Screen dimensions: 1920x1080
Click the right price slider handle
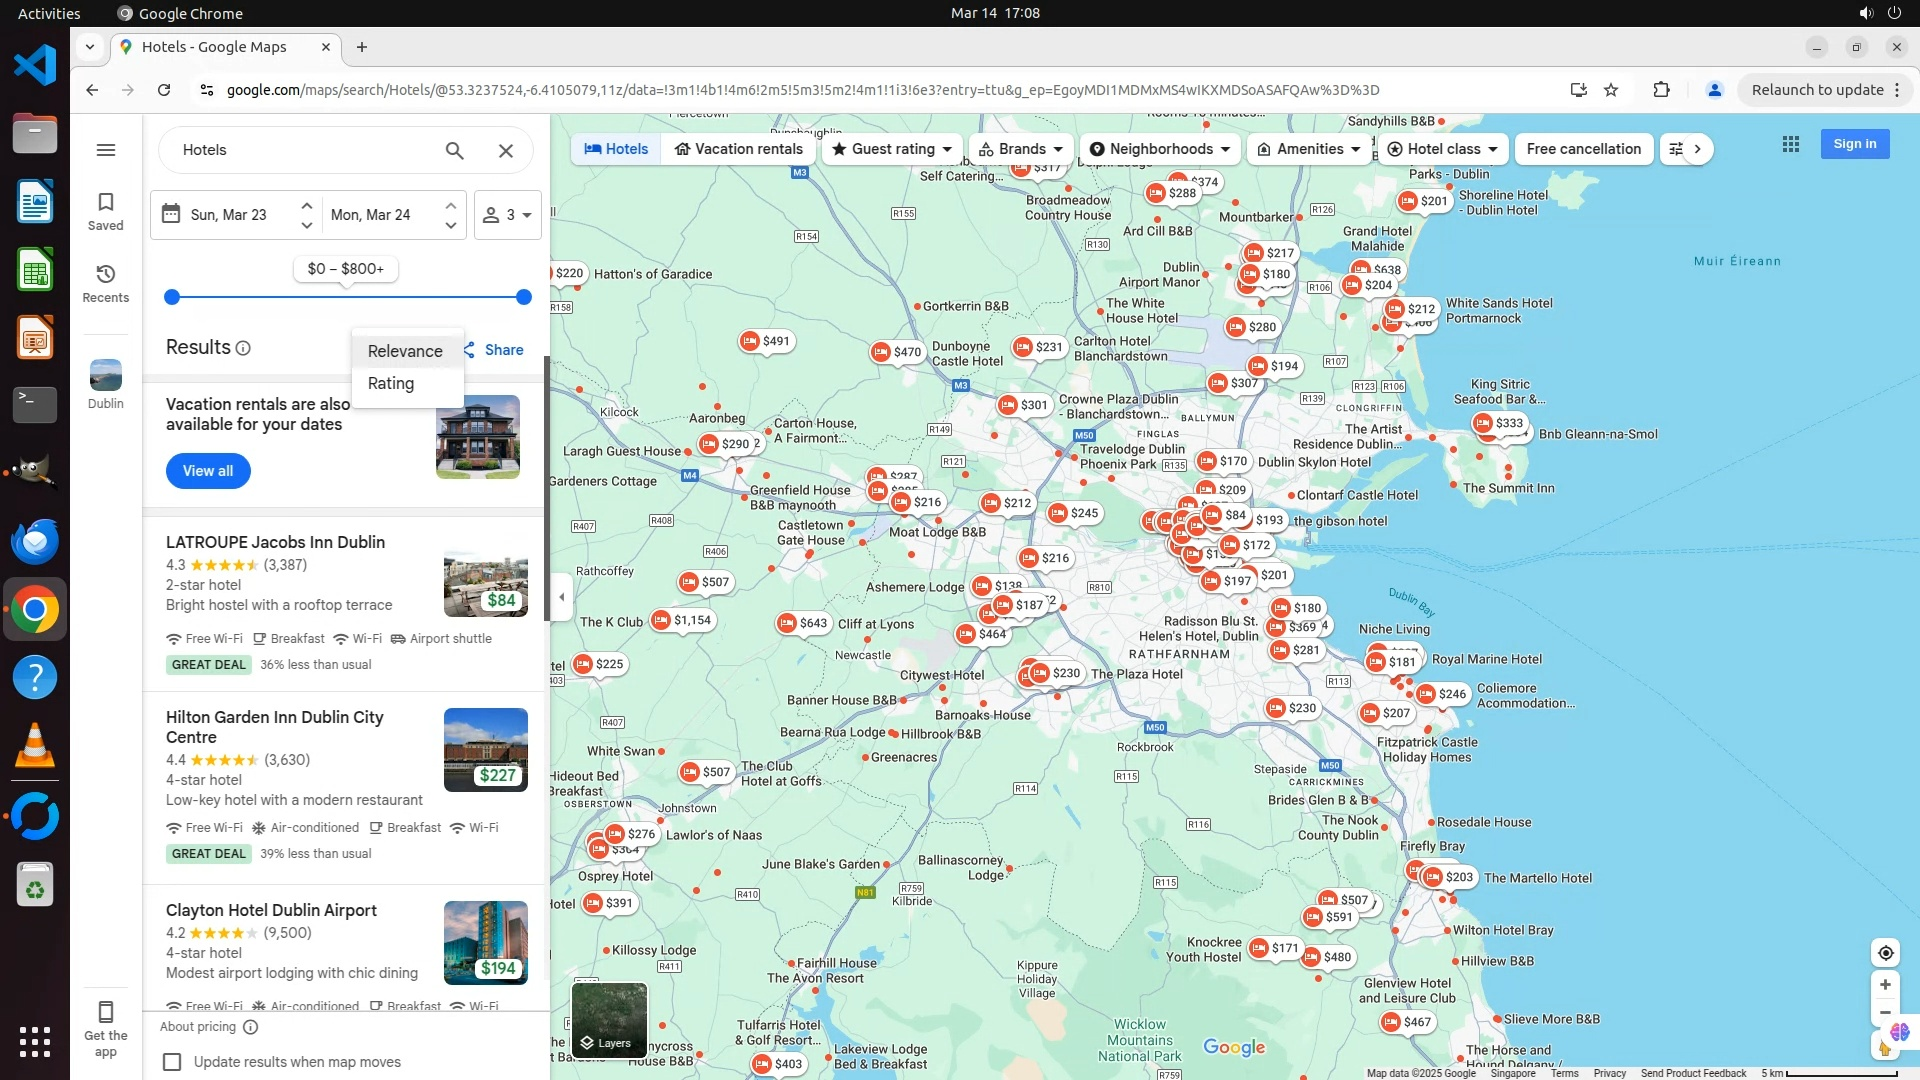point(524,297)
